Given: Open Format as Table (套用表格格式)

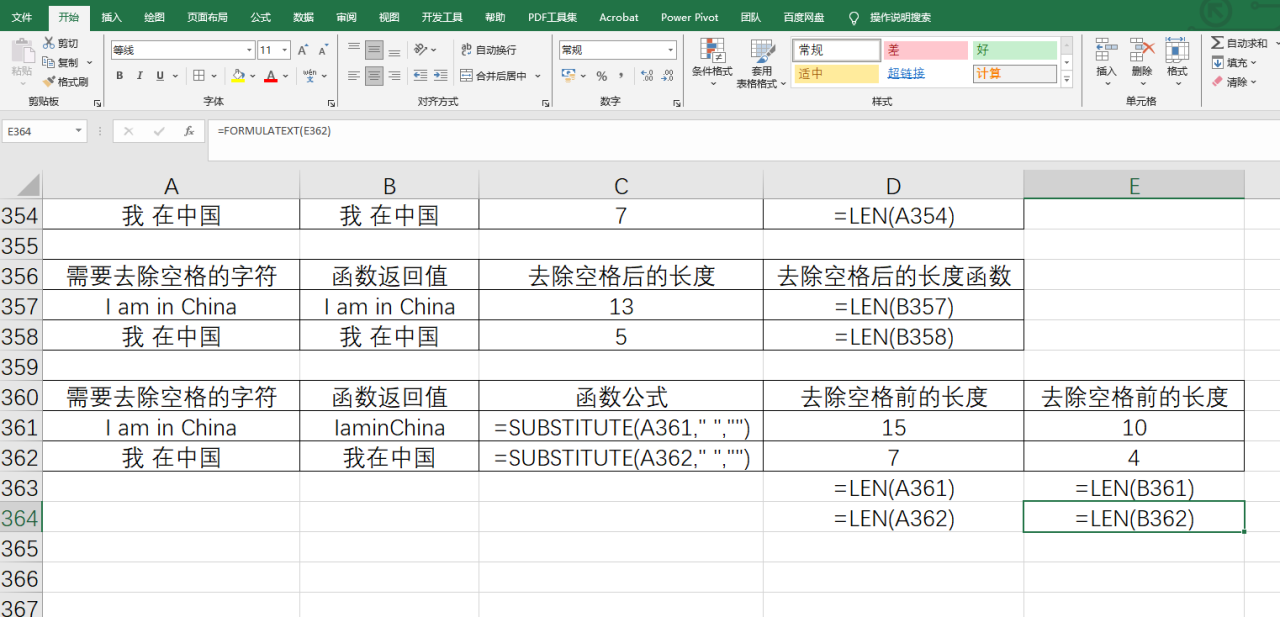Looking at the screenshot, I should 762,63.
